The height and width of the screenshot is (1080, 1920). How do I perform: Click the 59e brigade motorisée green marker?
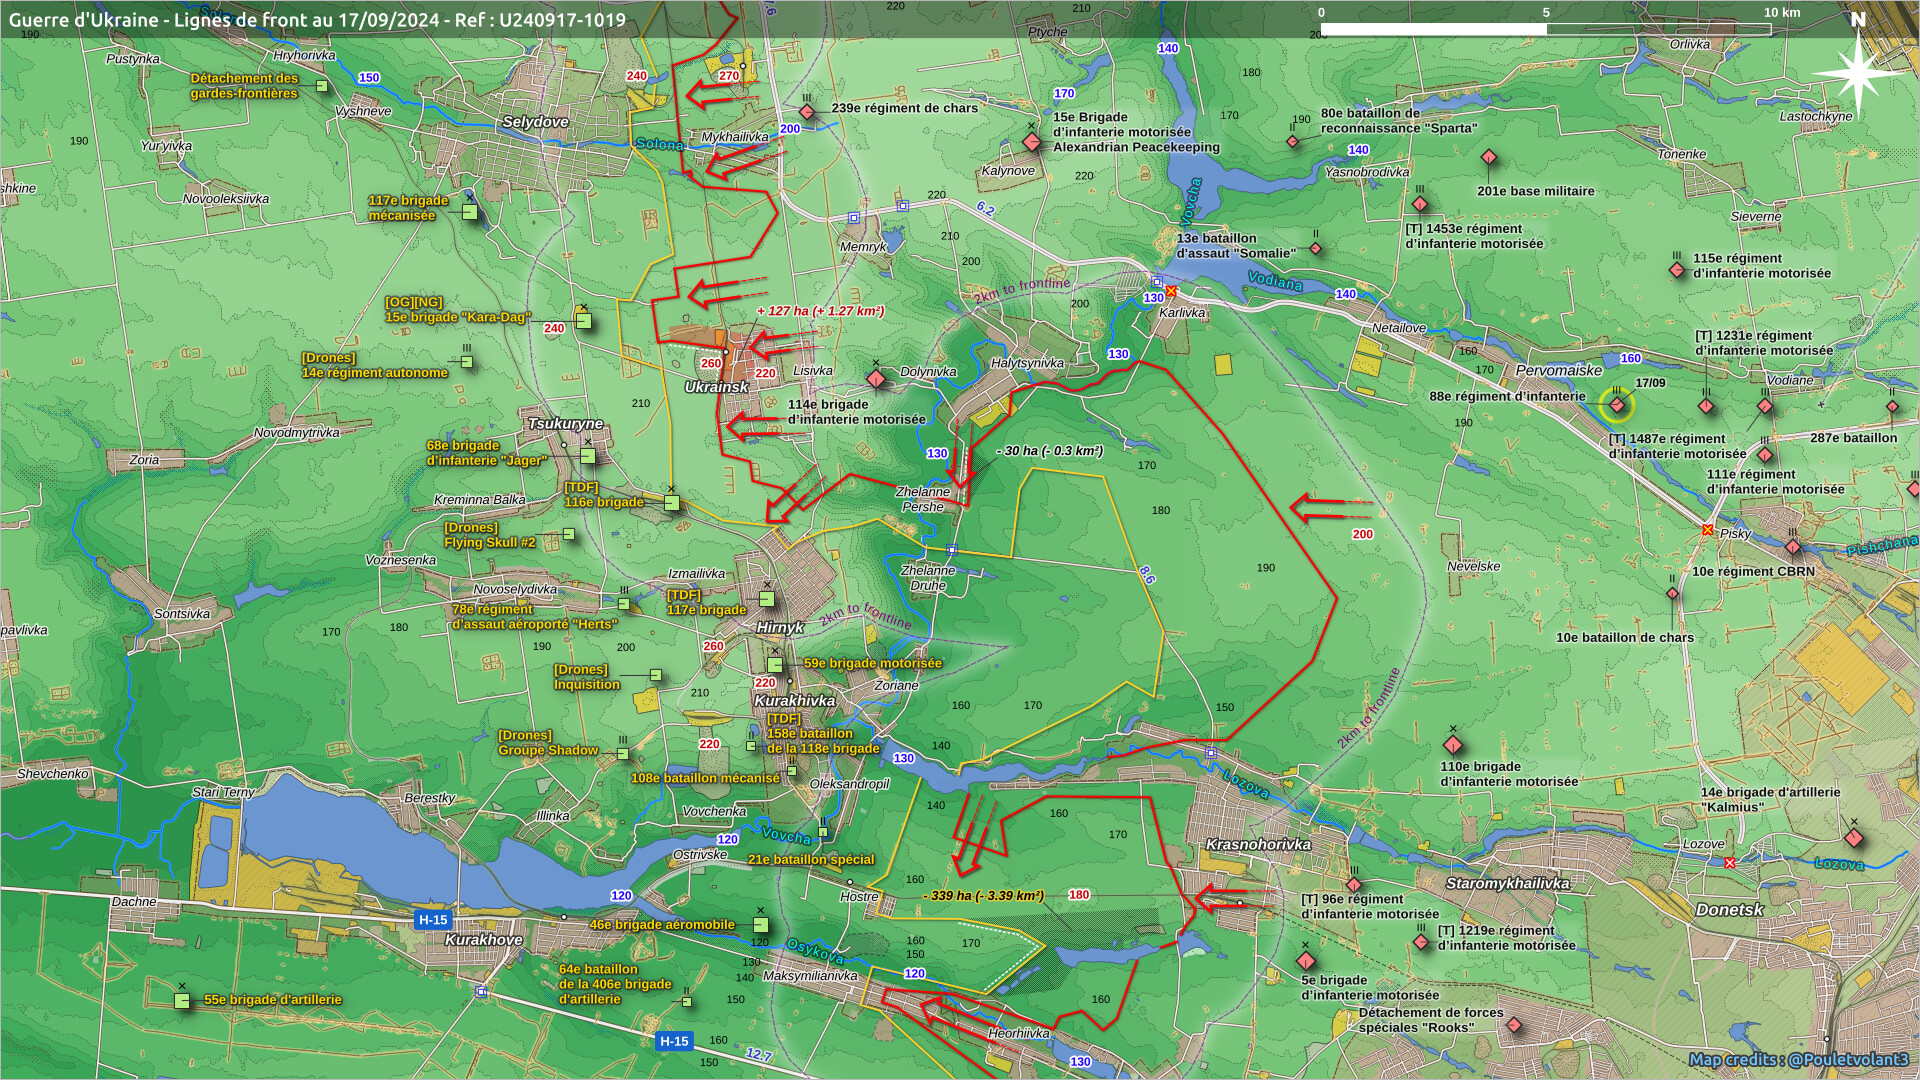[x=775, y=665]
